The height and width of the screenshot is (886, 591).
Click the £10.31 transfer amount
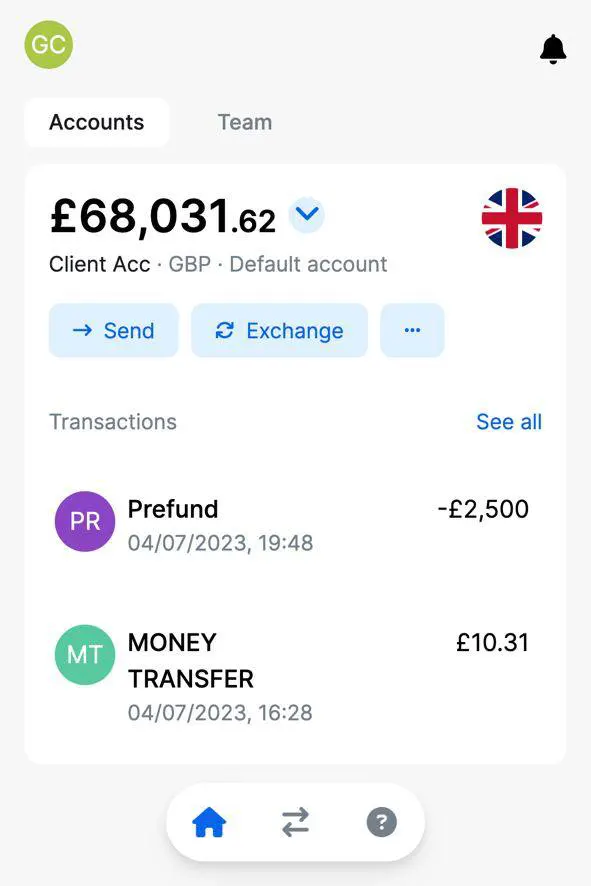click(492, 642)
